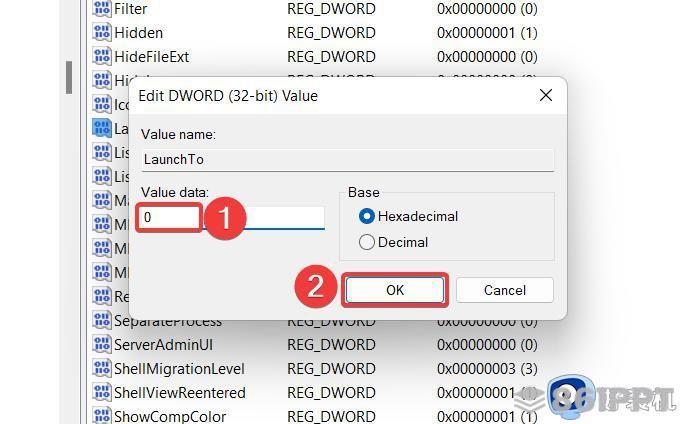Click into the Value data field

(233, 217)
